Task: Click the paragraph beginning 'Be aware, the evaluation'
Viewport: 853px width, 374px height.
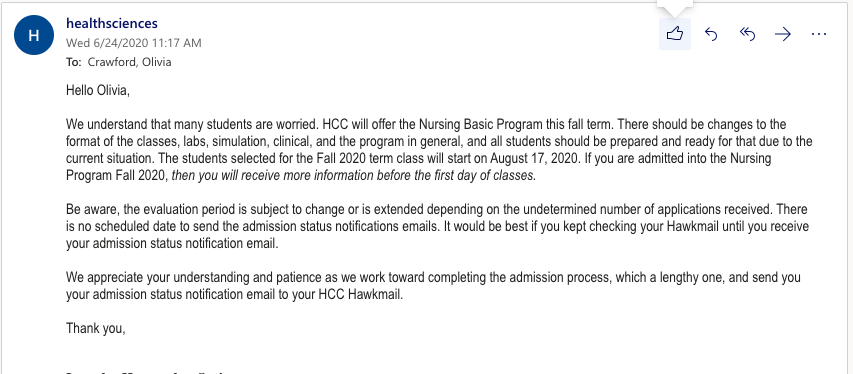Action: coord(437,226)
